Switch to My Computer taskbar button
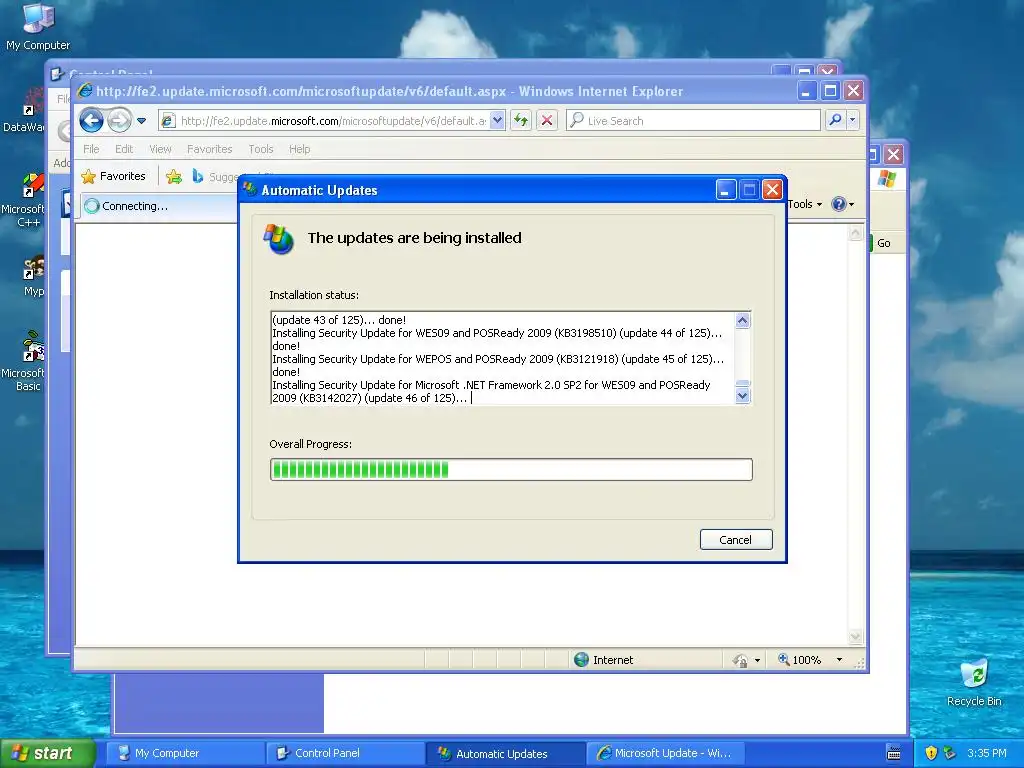This screenshot has width=1024, height=768. pyautogui.click(x=185, y=753)
